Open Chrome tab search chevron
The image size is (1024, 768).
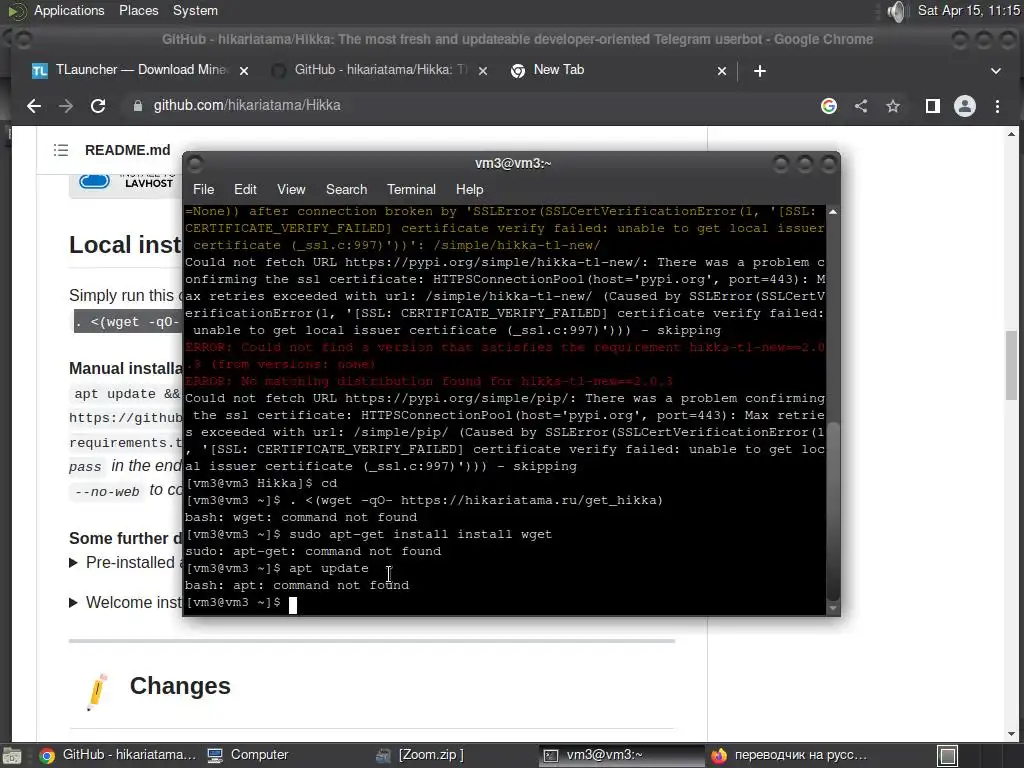[x=995, y=71]
